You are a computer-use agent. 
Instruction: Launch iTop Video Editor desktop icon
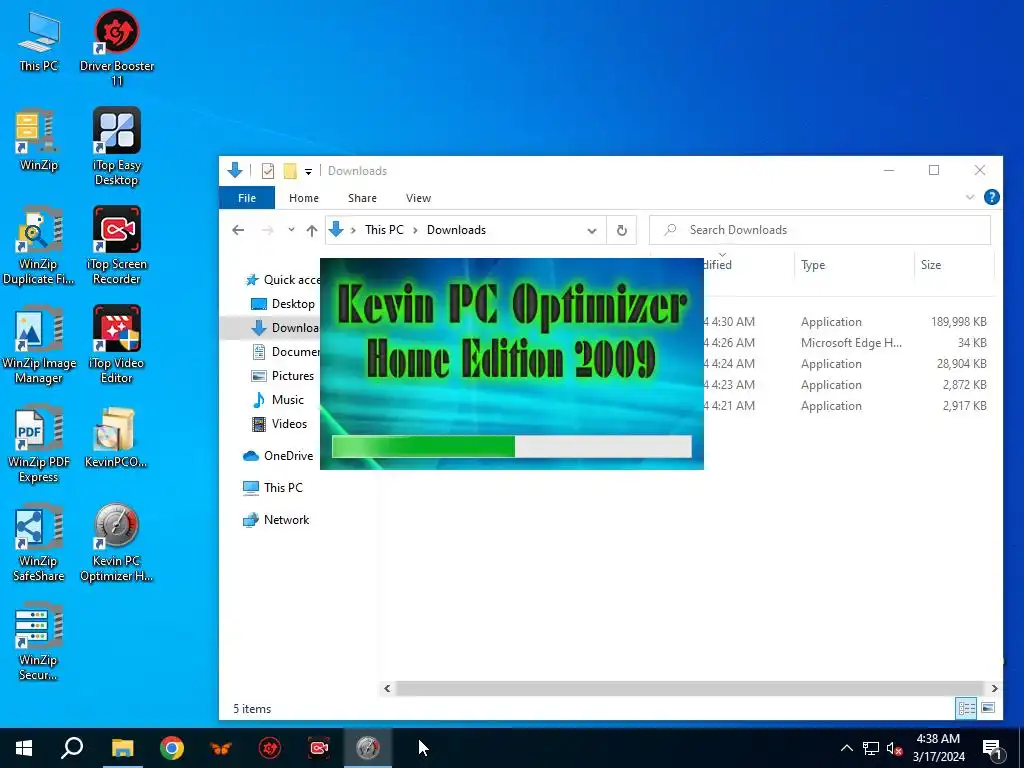coord(117,345)
